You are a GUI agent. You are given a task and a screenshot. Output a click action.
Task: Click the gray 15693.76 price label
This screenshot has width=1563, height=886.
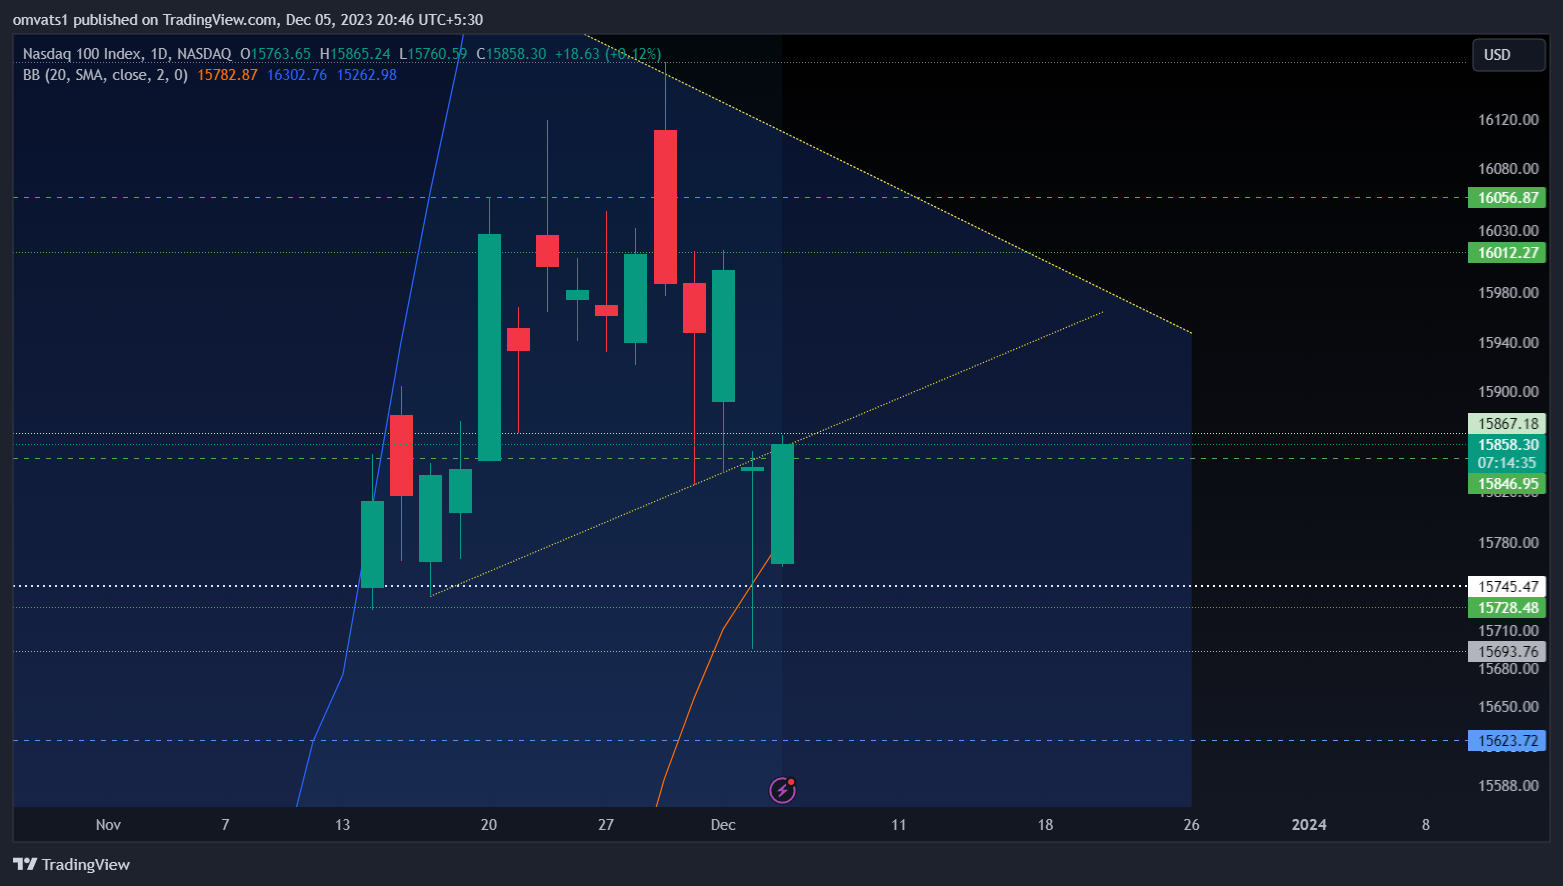[x=1506, y=652]
